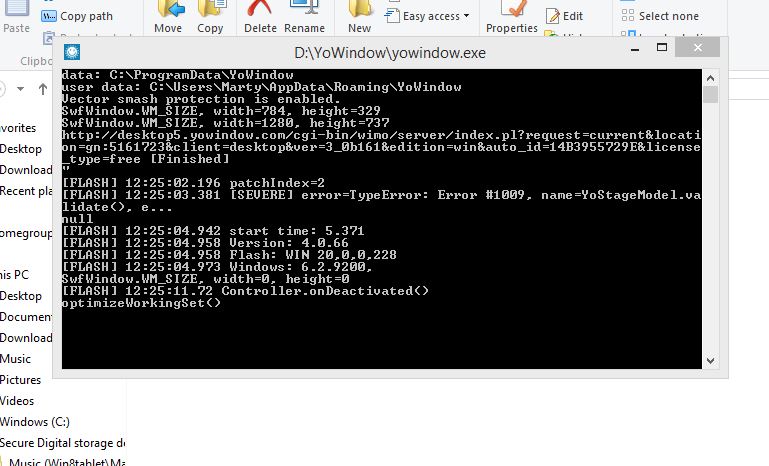Select Secure Digital storage device in sidebar
The height and width of the screenshot is (466, 769).
click(x=63, y=443)
